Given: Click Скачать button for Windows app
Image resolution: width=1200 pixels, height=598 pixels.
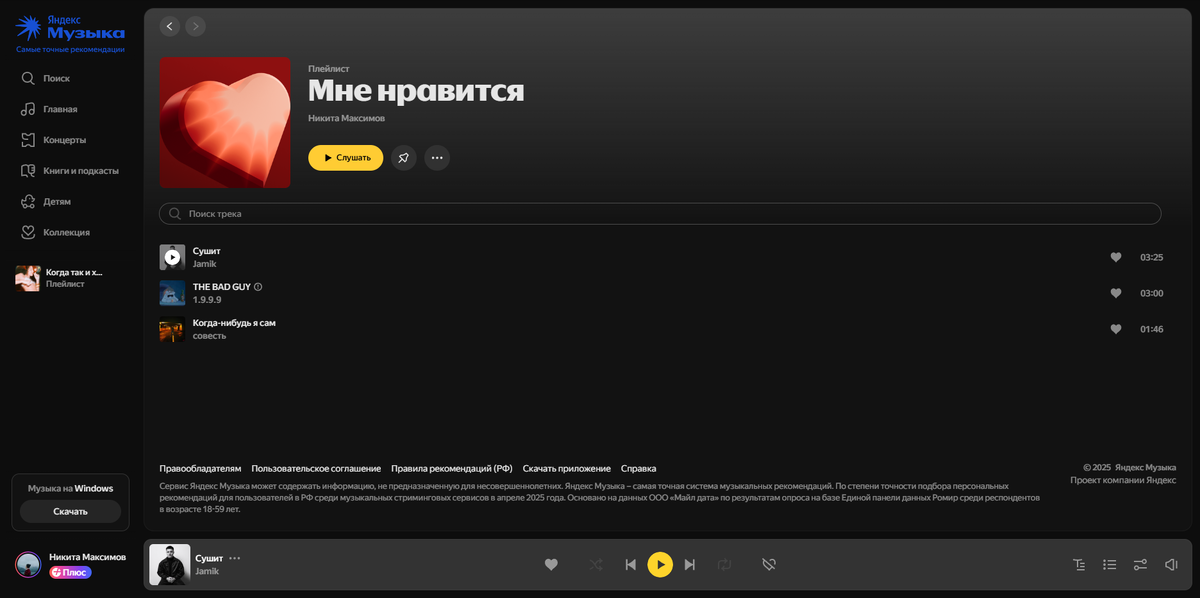Looking at the screenshot, I should tap(70, 511).
